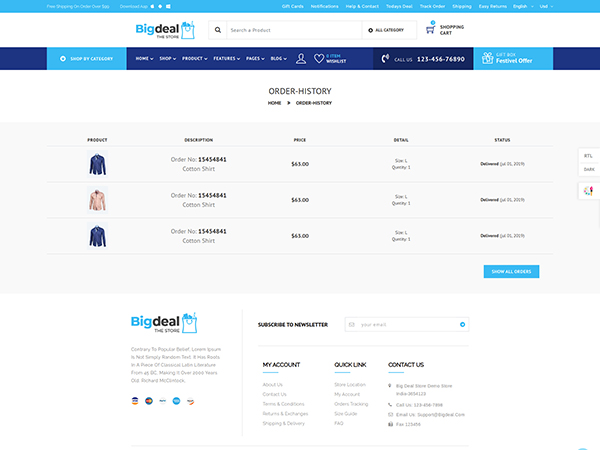
Task: Open the theme color picker widget
Action: (588, 190)
